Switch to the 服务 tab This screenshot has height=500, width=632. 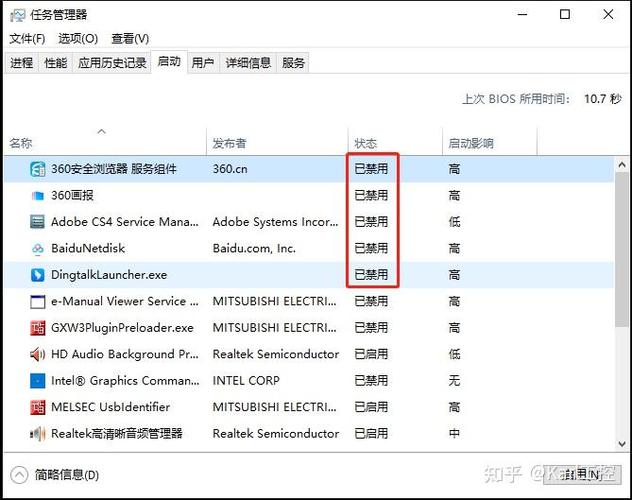tap(293, 63)
